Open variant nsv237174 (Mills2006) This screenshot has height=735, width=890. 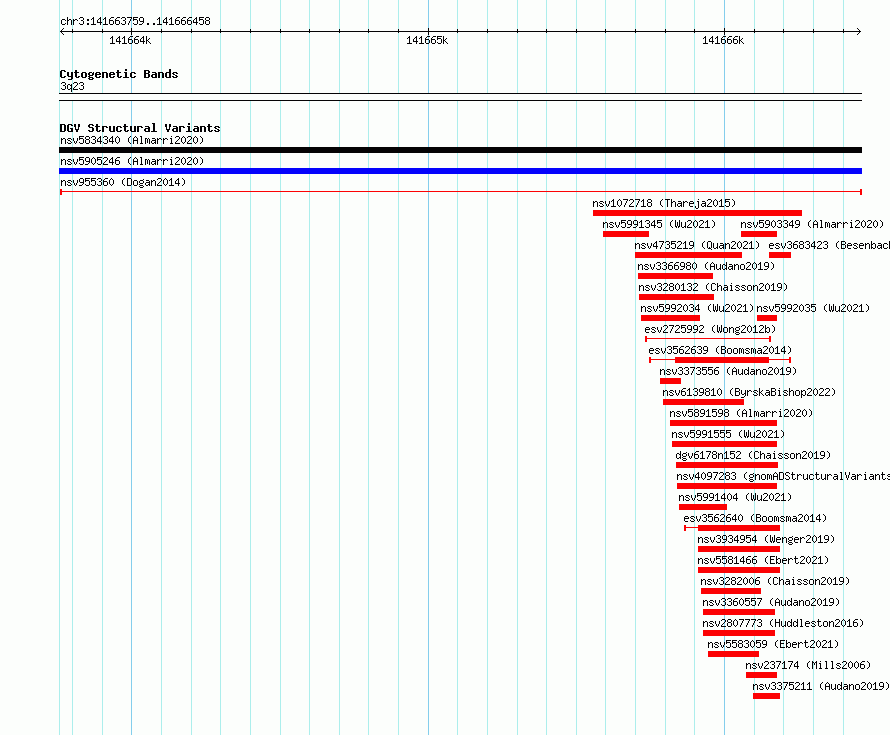808,665
